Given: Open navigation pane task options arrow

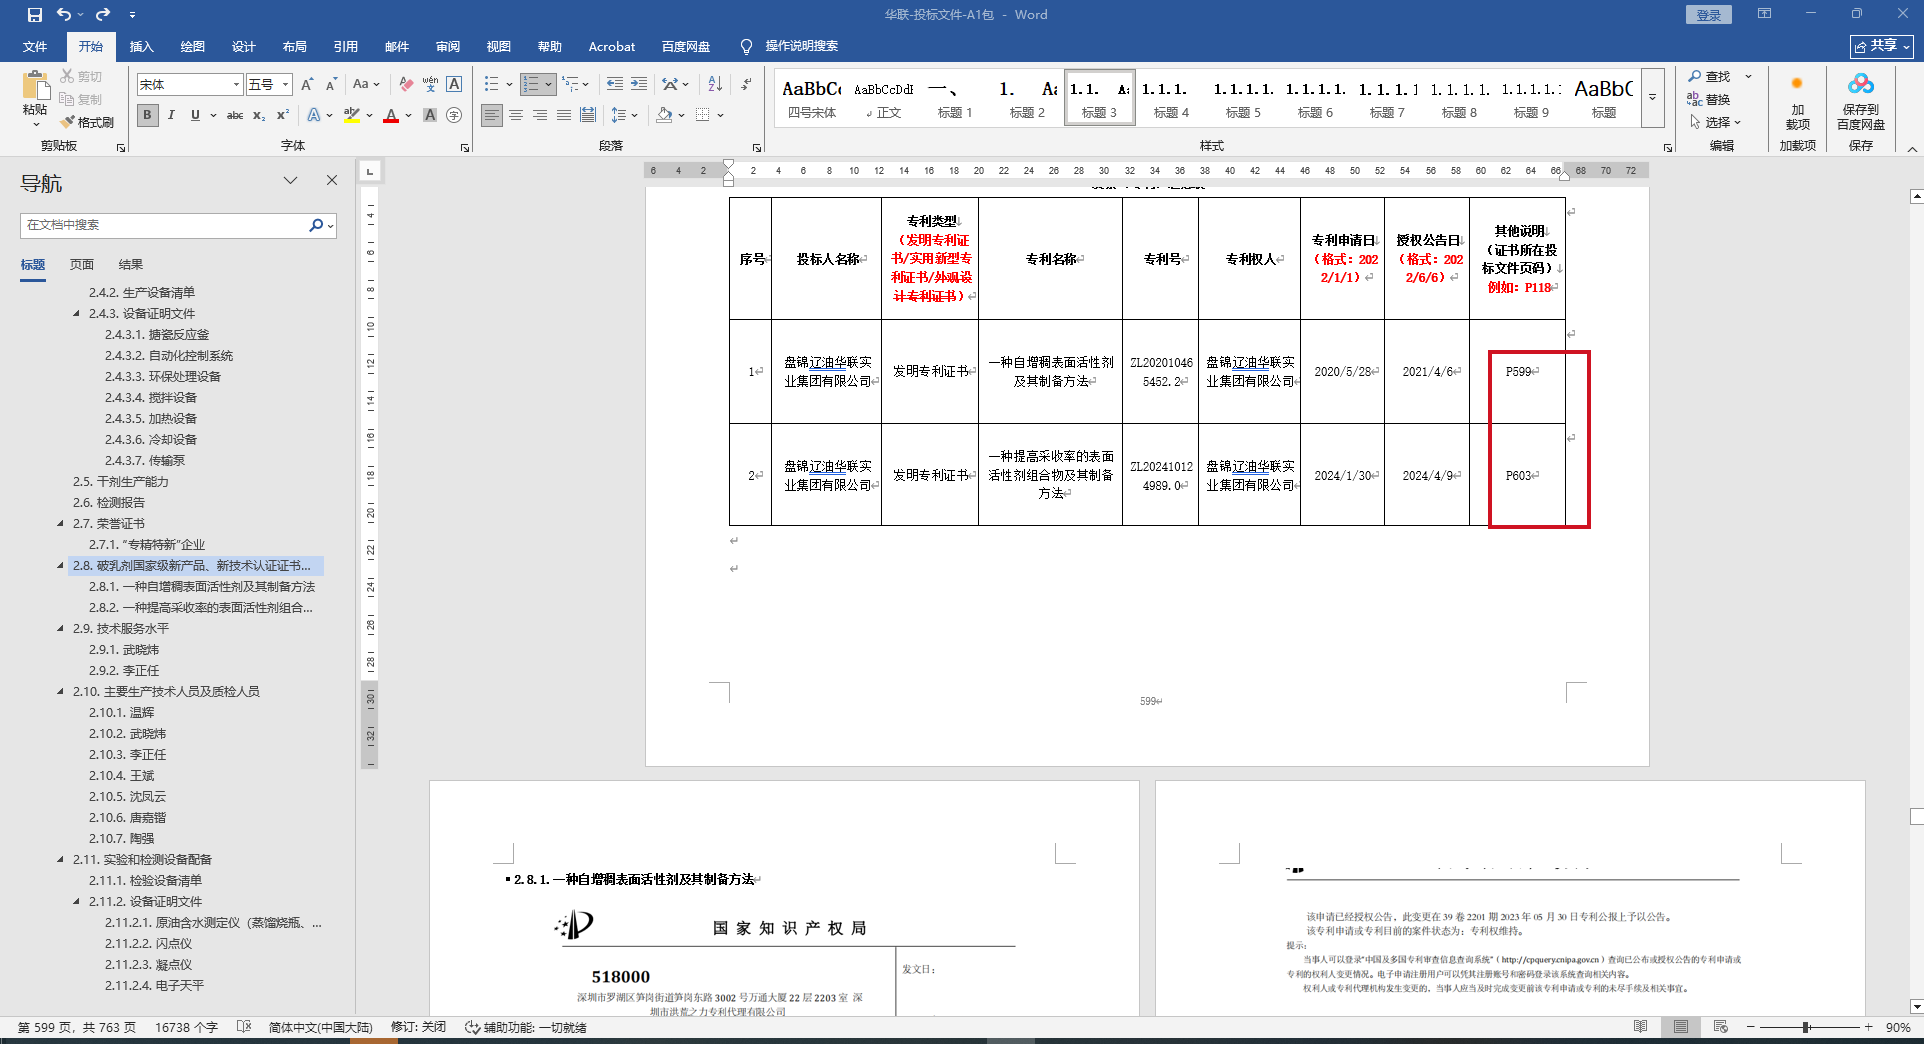Looking at the screenshot, I should point(290,181).
